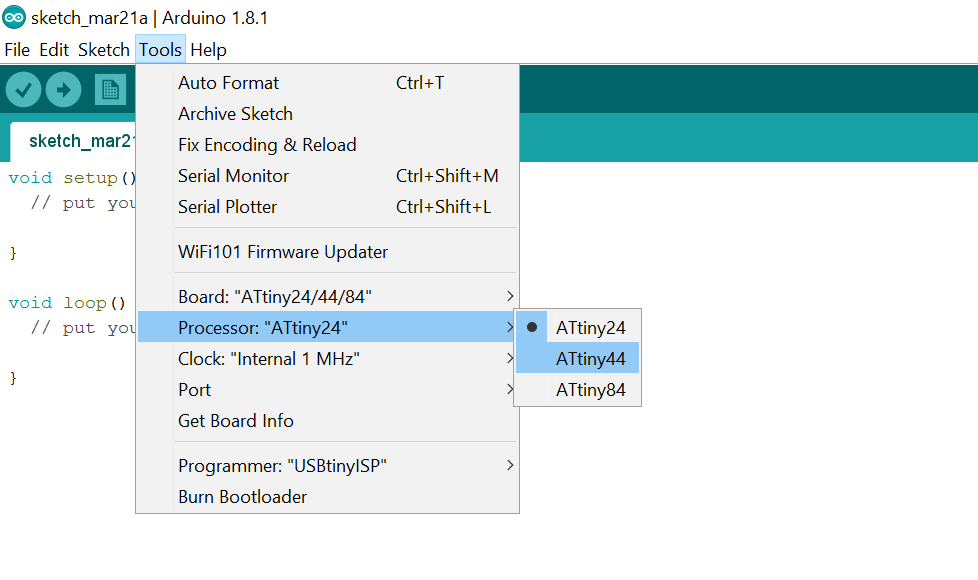Launch the Serial Monitor from Tools
This screenshot has width=978, height=580.
pos(327,176)
